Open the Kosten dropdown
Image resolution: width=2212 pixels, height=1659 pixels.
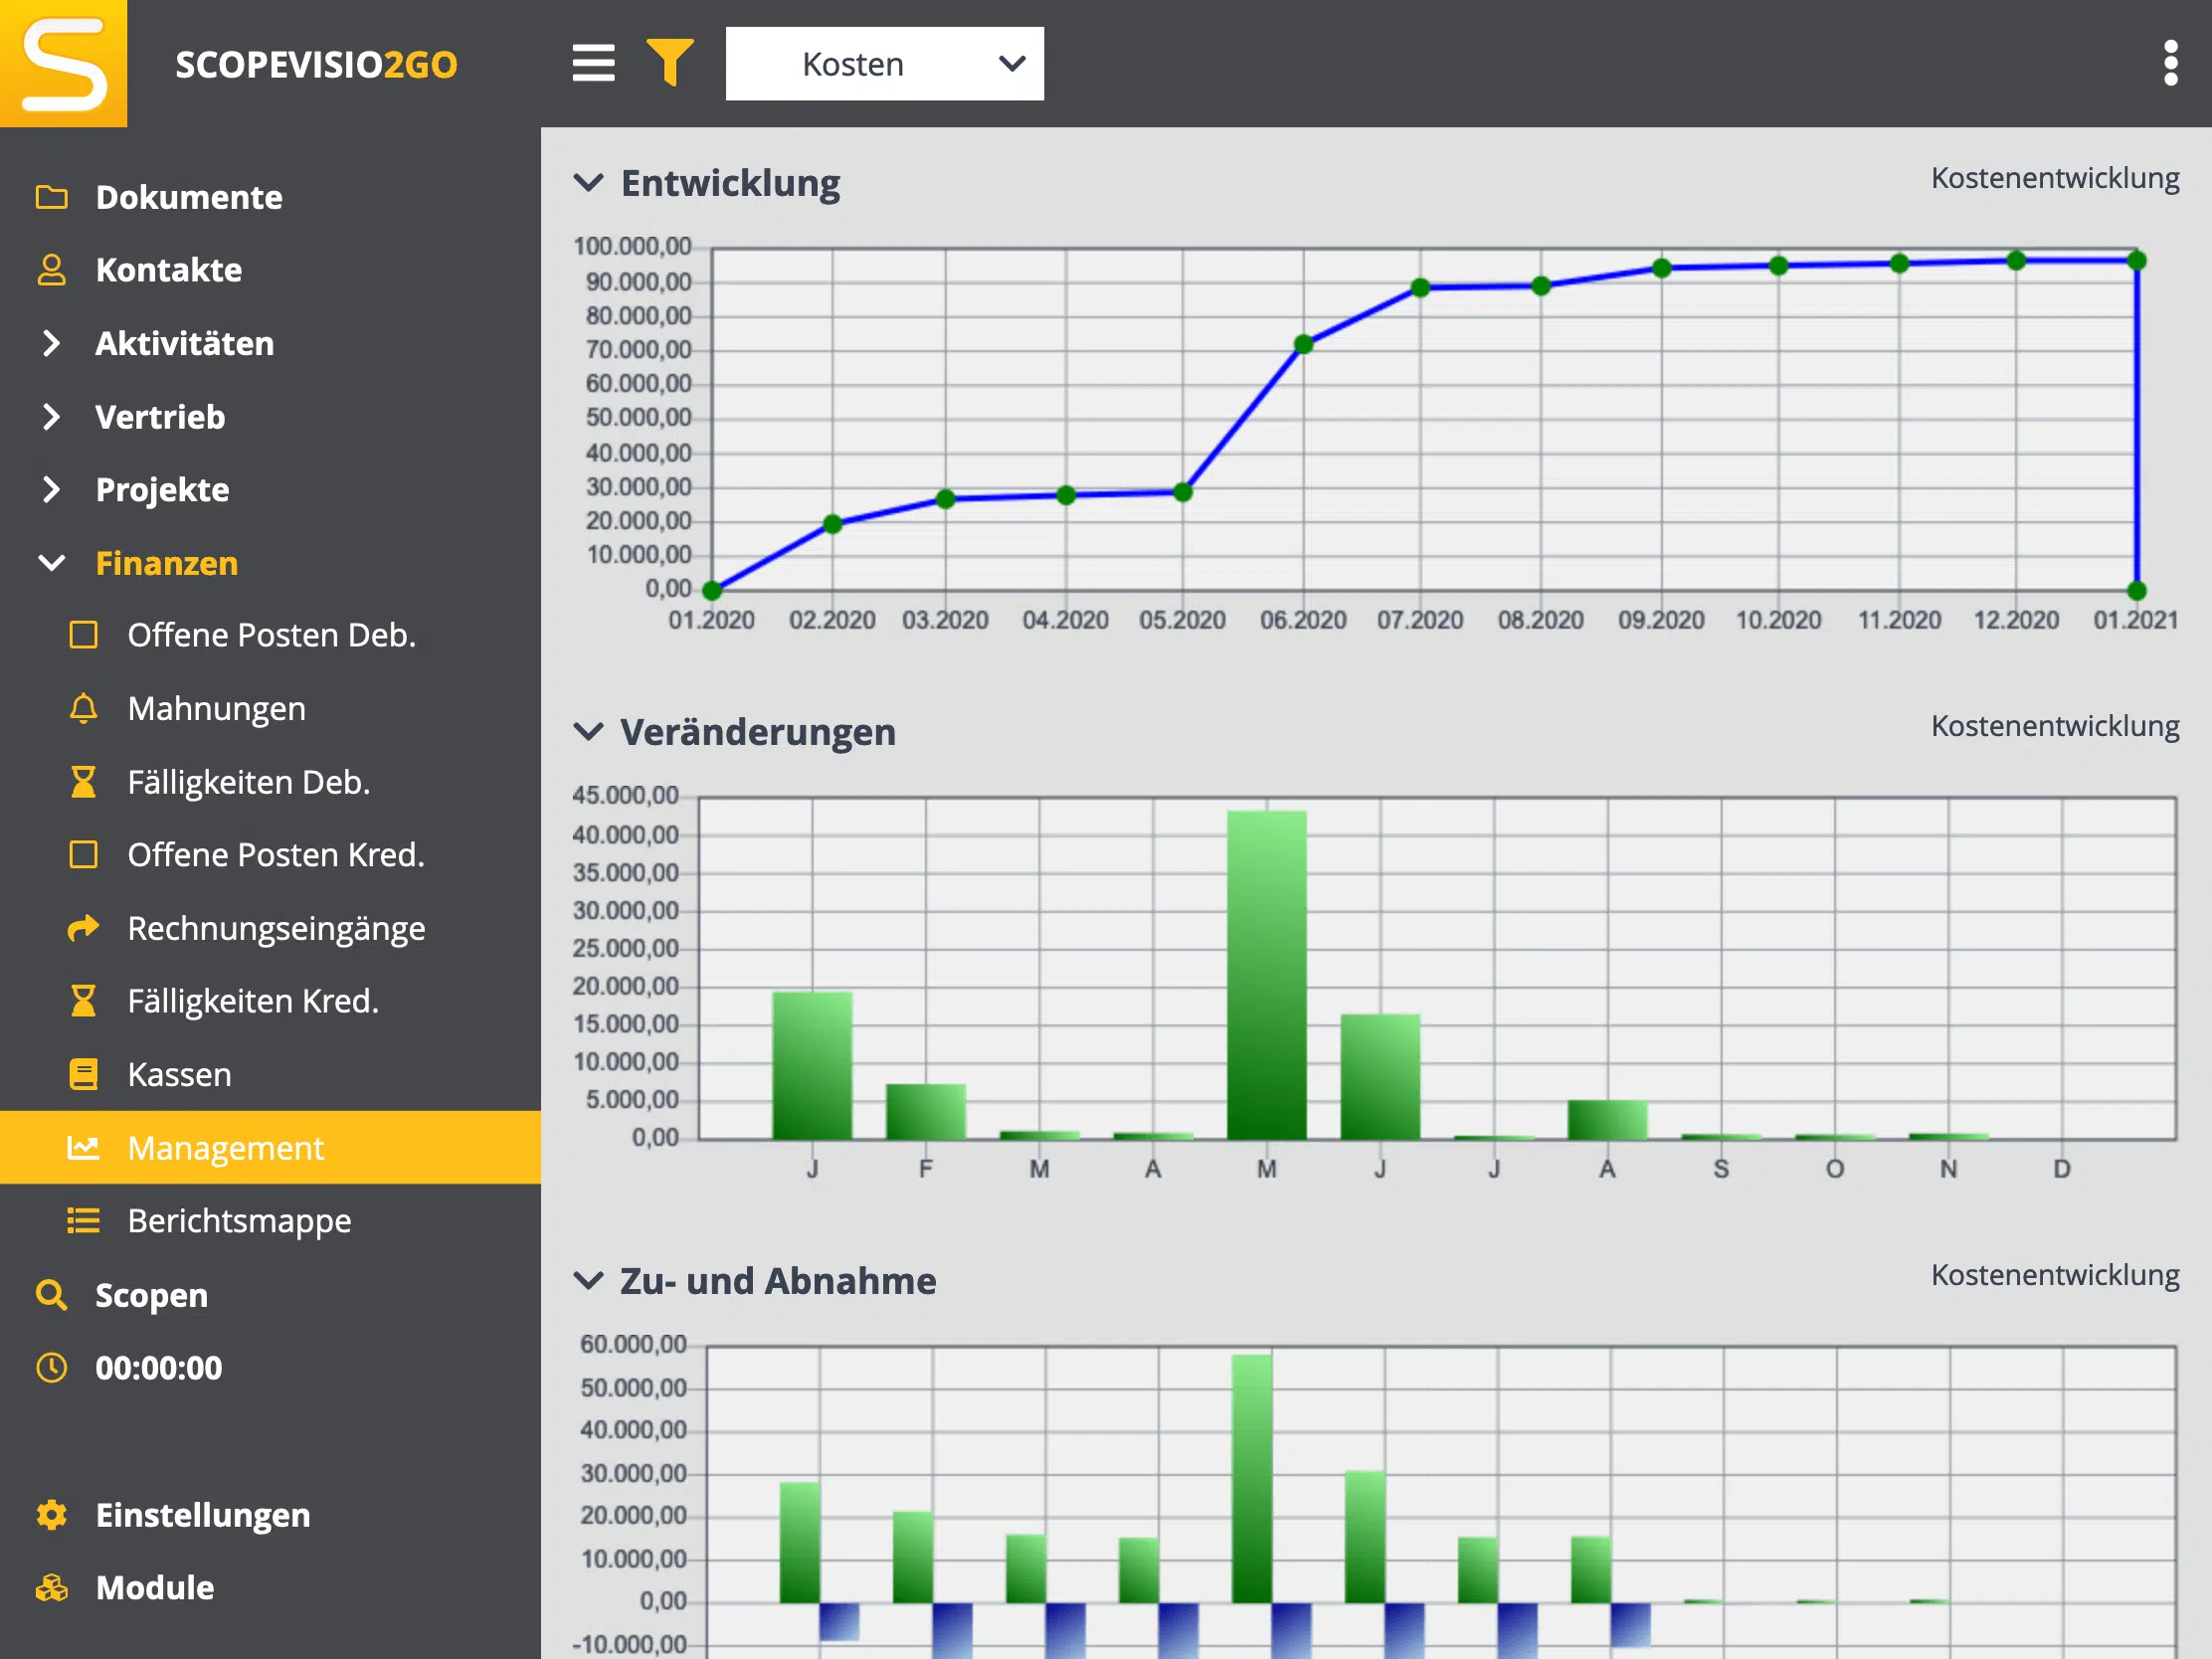pyautogui.click(x=884, y=63)
